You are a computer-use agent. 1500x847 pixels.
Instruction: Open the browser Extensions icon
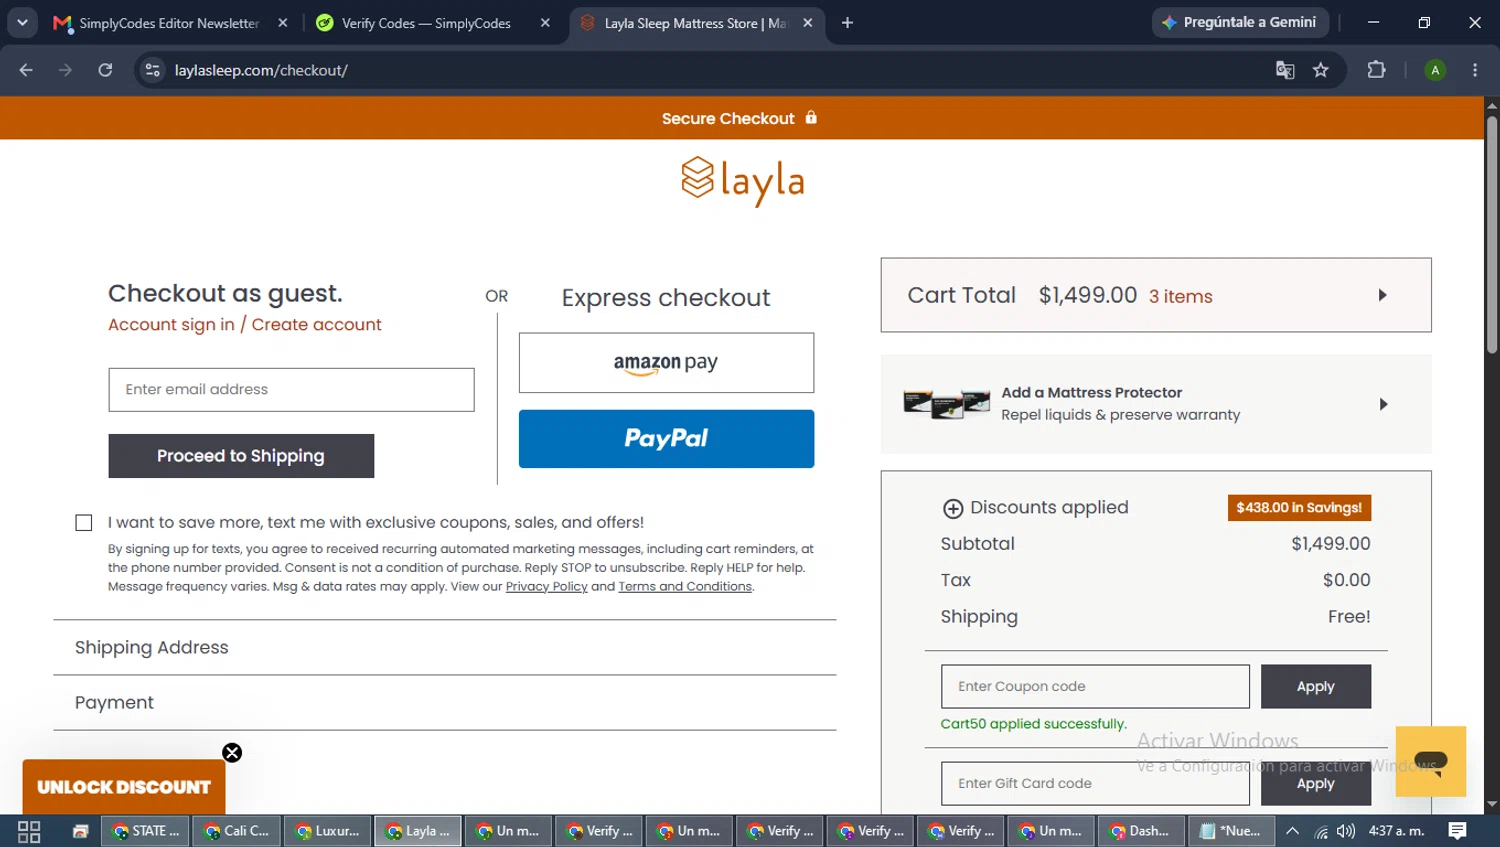1376,70
